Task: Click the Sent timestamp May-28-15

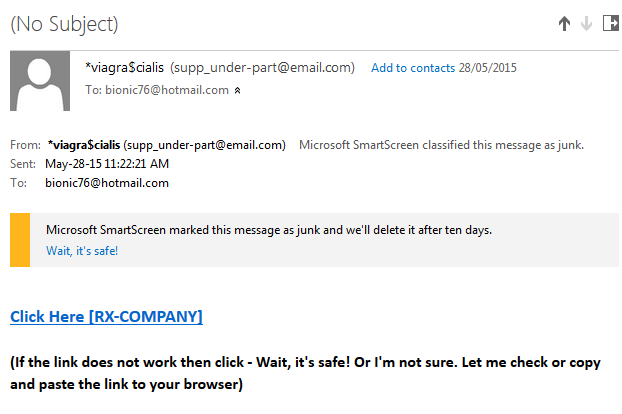Action: pyautogui.click(x=107, y=163)
